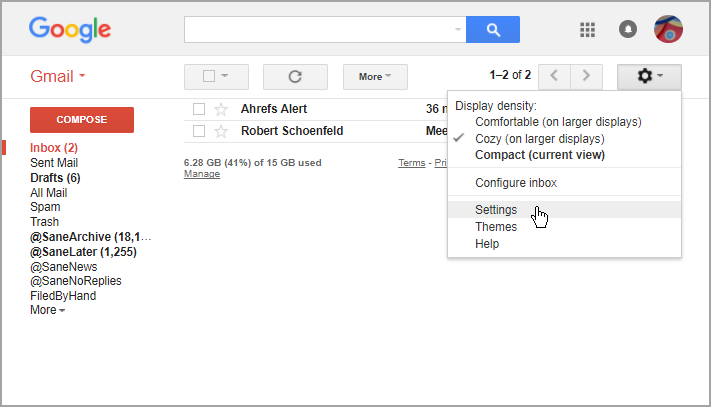Open the account profile avatar
The image size is (711, 407).
[x=668, y=29]
